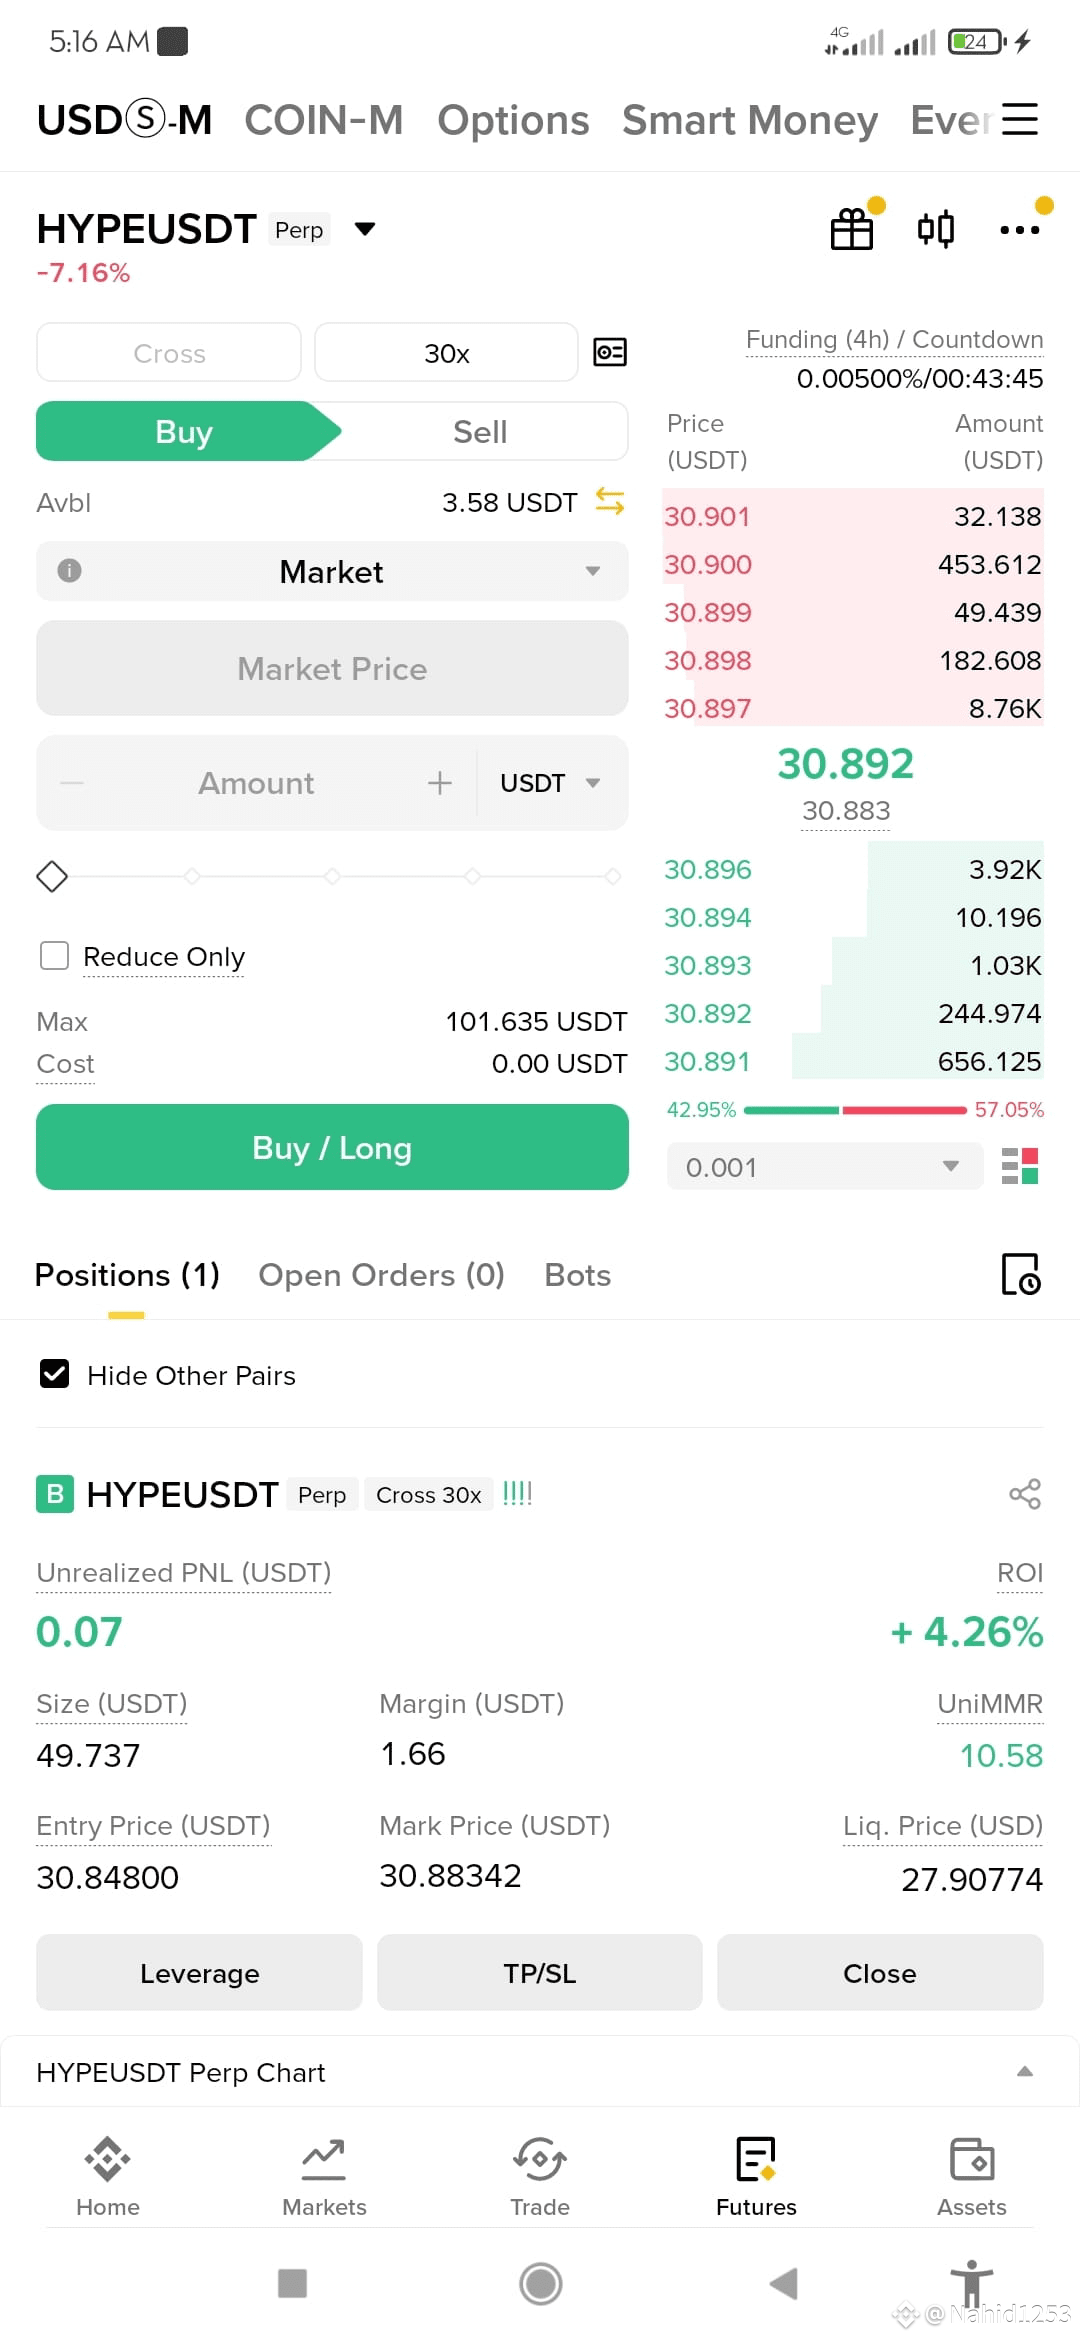The width and height of the screenshot is (1080, 2340).
Task: Tap the plus amount stepper
Action: coord(440,783)
